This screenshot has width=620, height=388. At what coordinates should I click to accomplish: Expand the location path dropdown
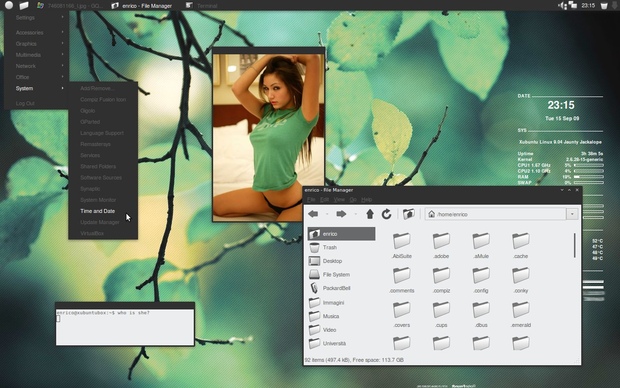pyautogui.click(x=572, y=214)
